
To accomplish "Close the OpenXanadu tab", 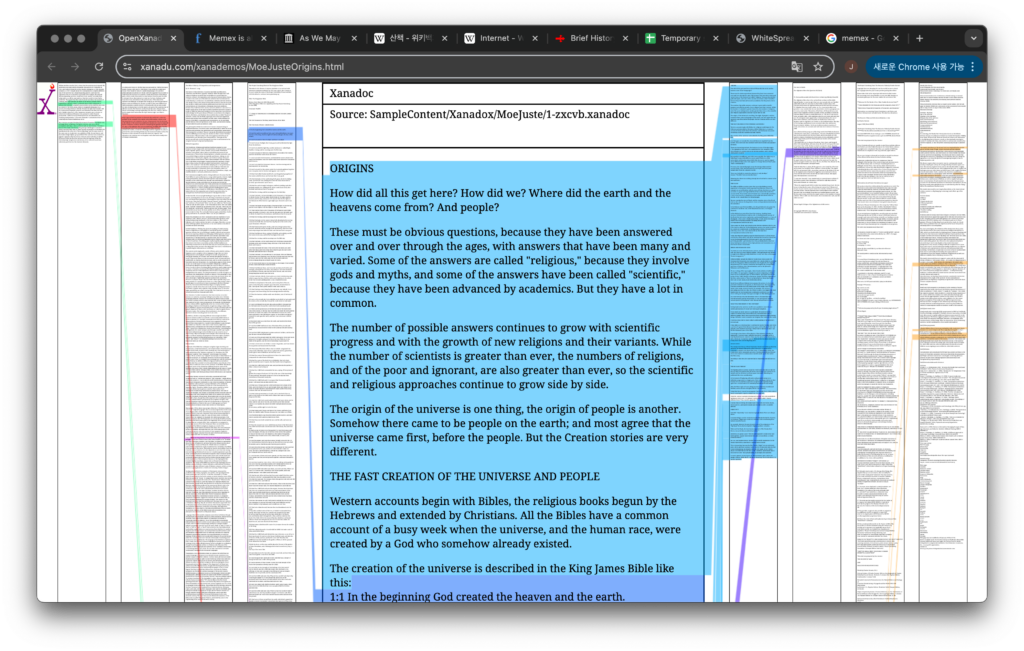I will pyautogui.click(x=173, y=38).
